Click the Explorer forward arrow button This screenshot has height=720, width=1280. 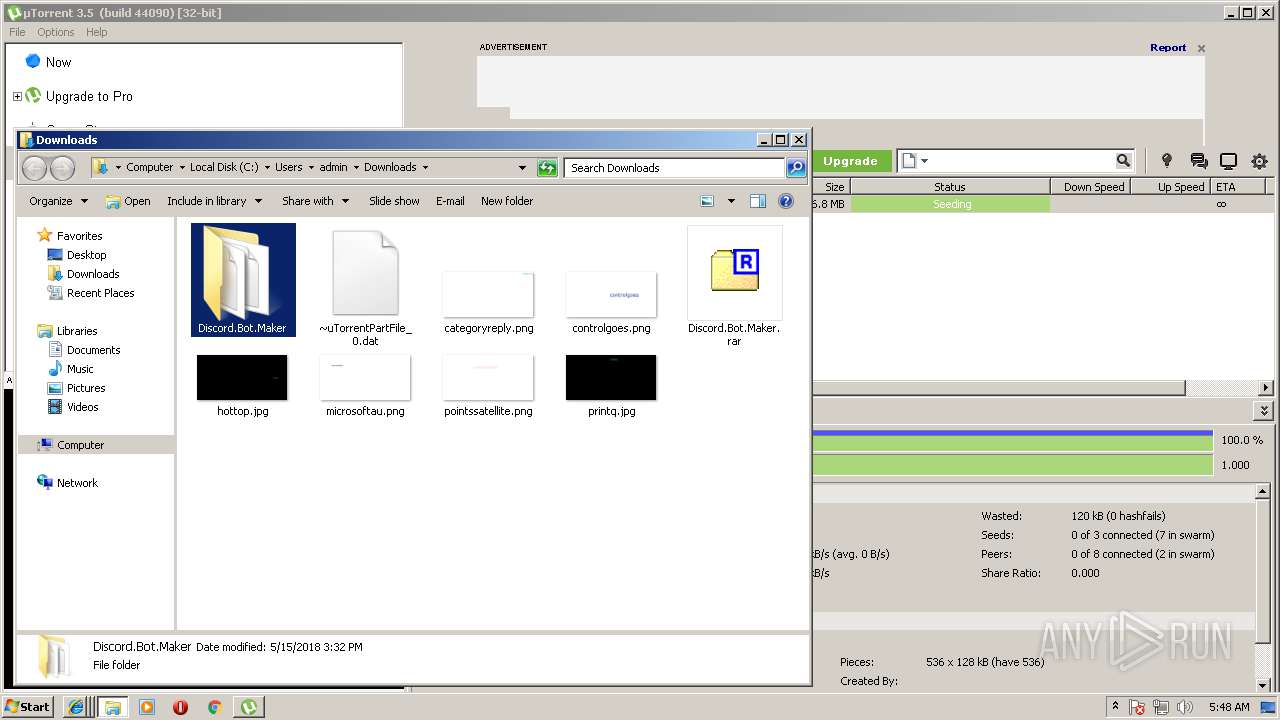(62, 168)
